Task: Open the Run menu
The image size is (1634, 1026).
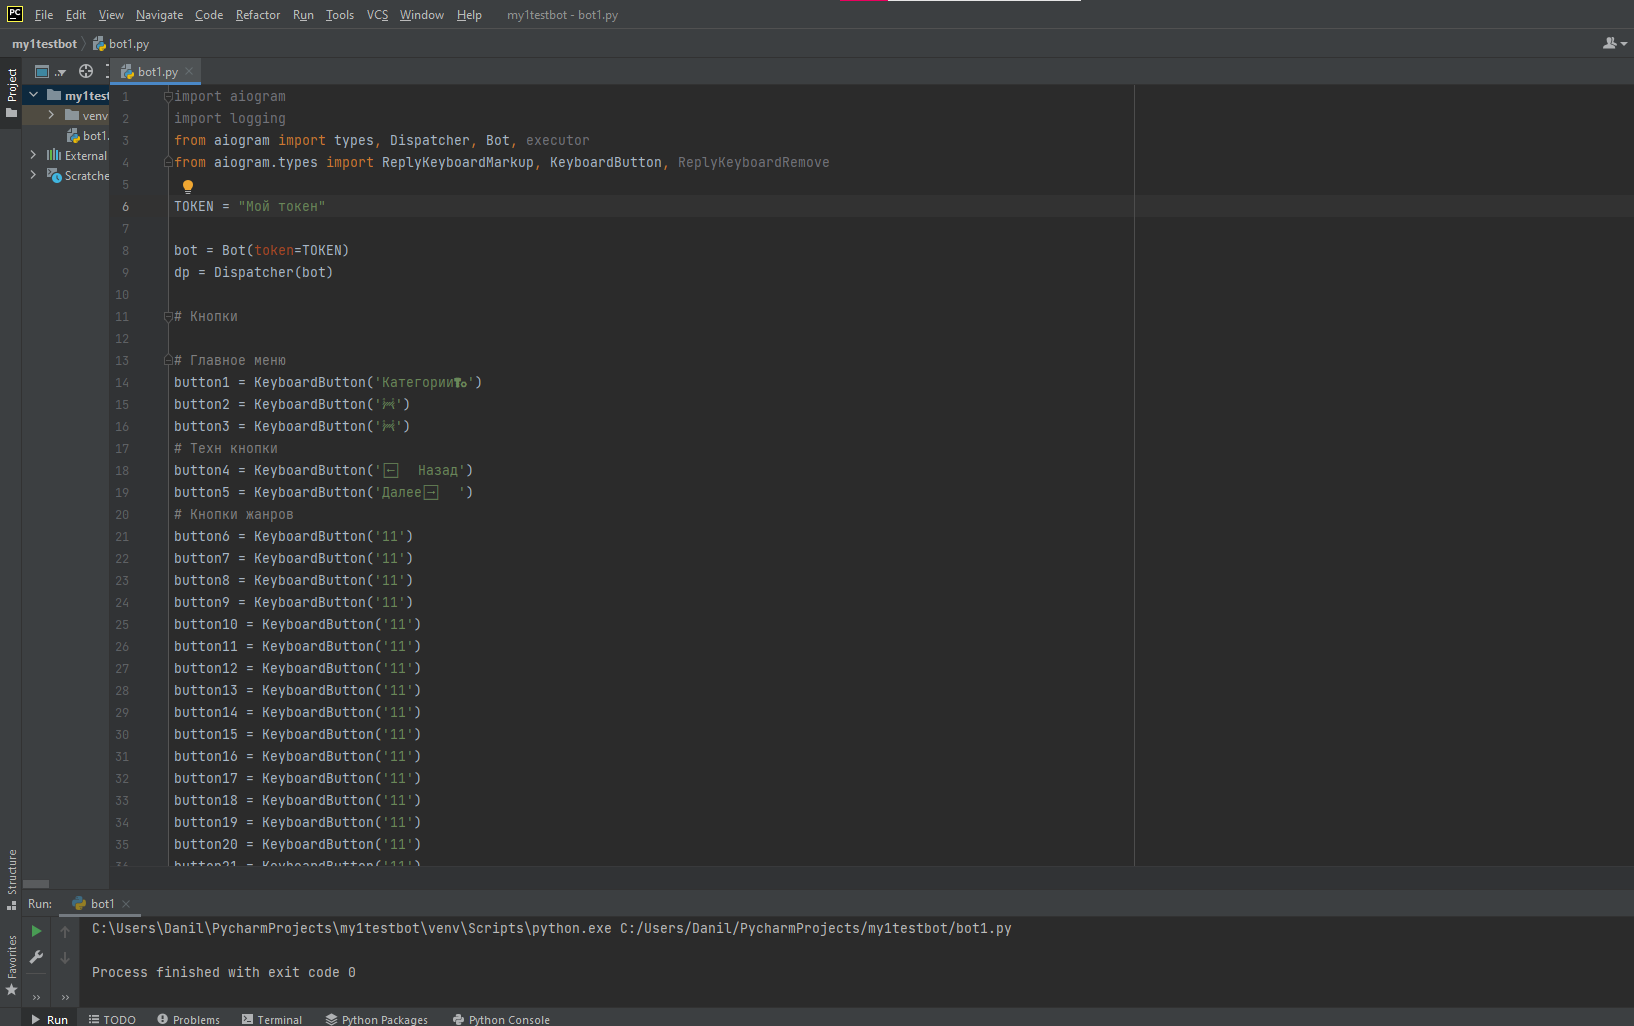Action: [x=303, y=15]
